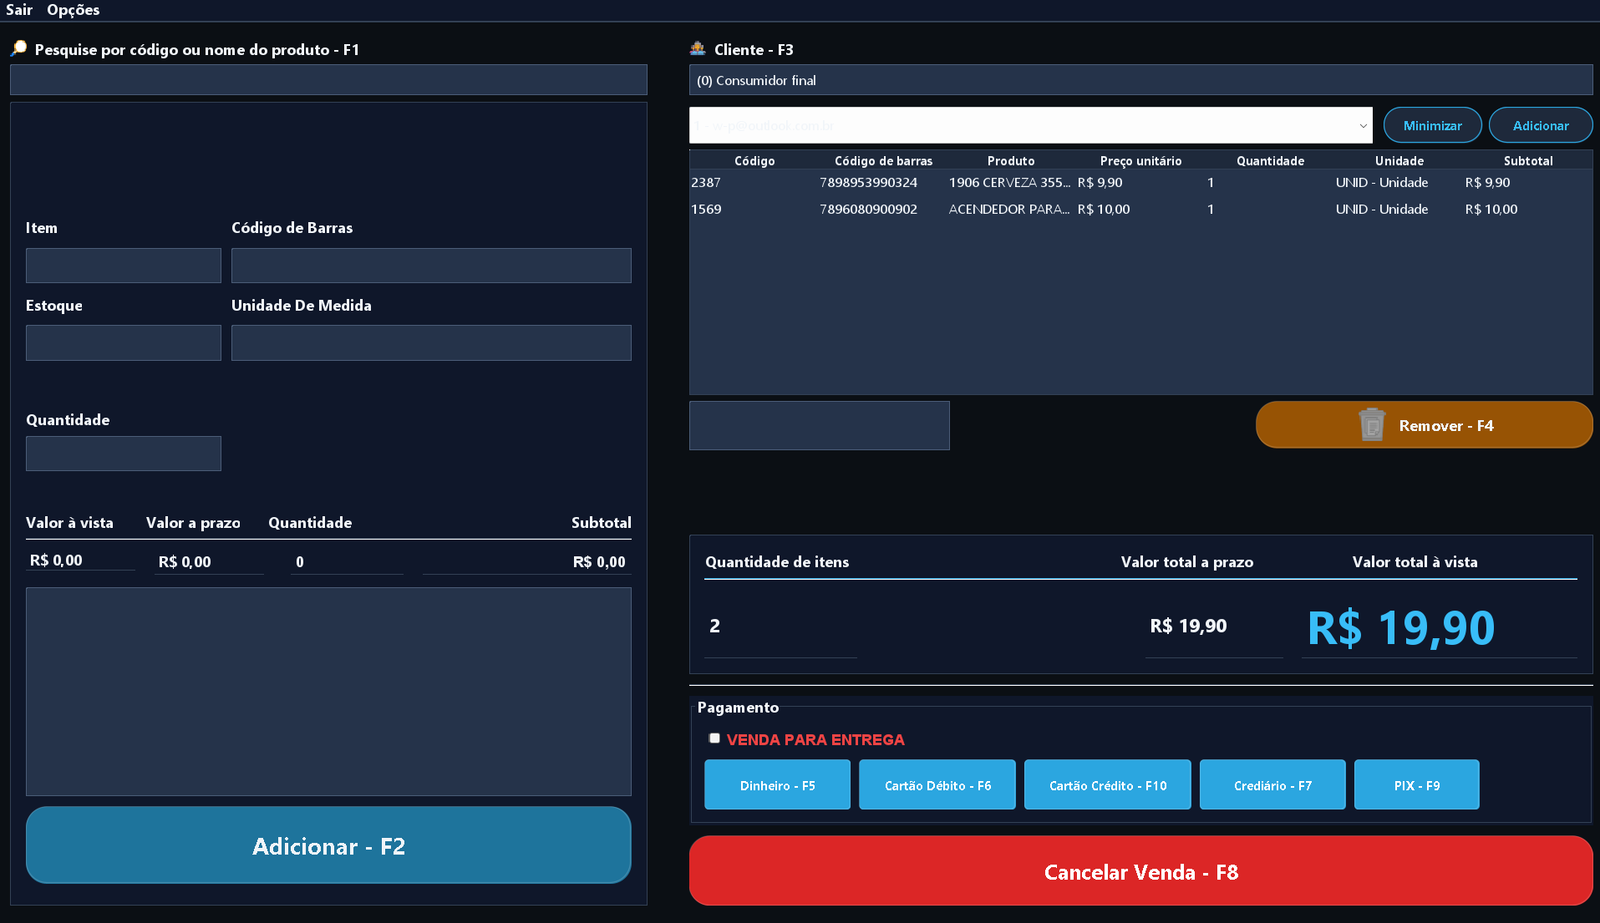Click code 2387 cell
1600x923 pixels.
[706, 182]
